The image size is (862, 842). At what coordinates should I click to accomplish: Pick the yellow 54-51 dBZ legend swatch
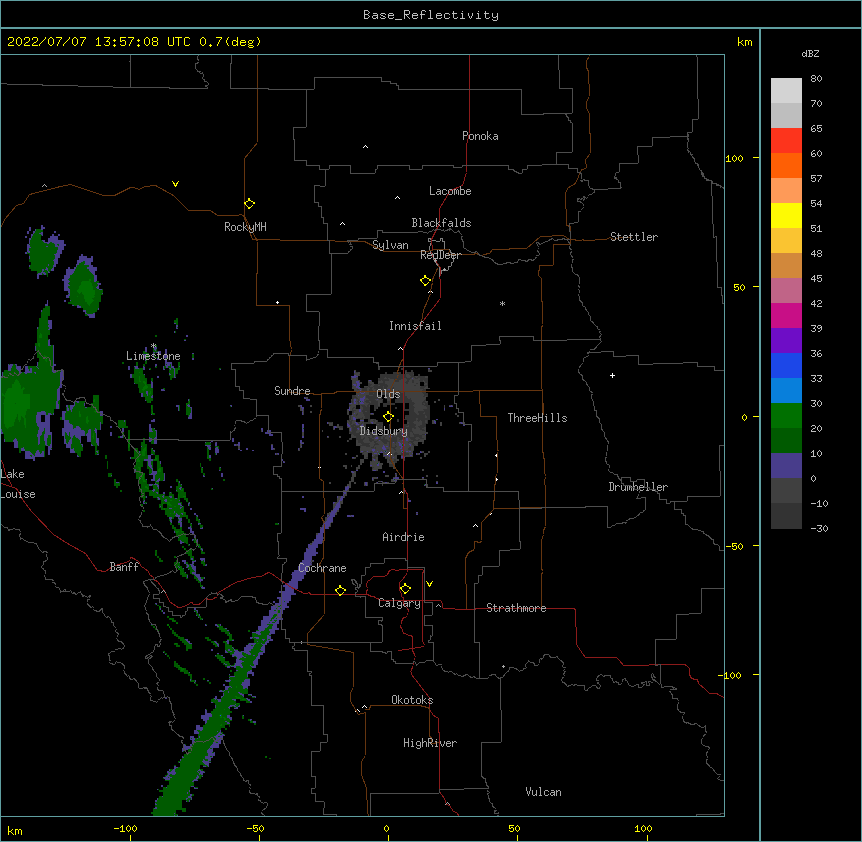786,215
